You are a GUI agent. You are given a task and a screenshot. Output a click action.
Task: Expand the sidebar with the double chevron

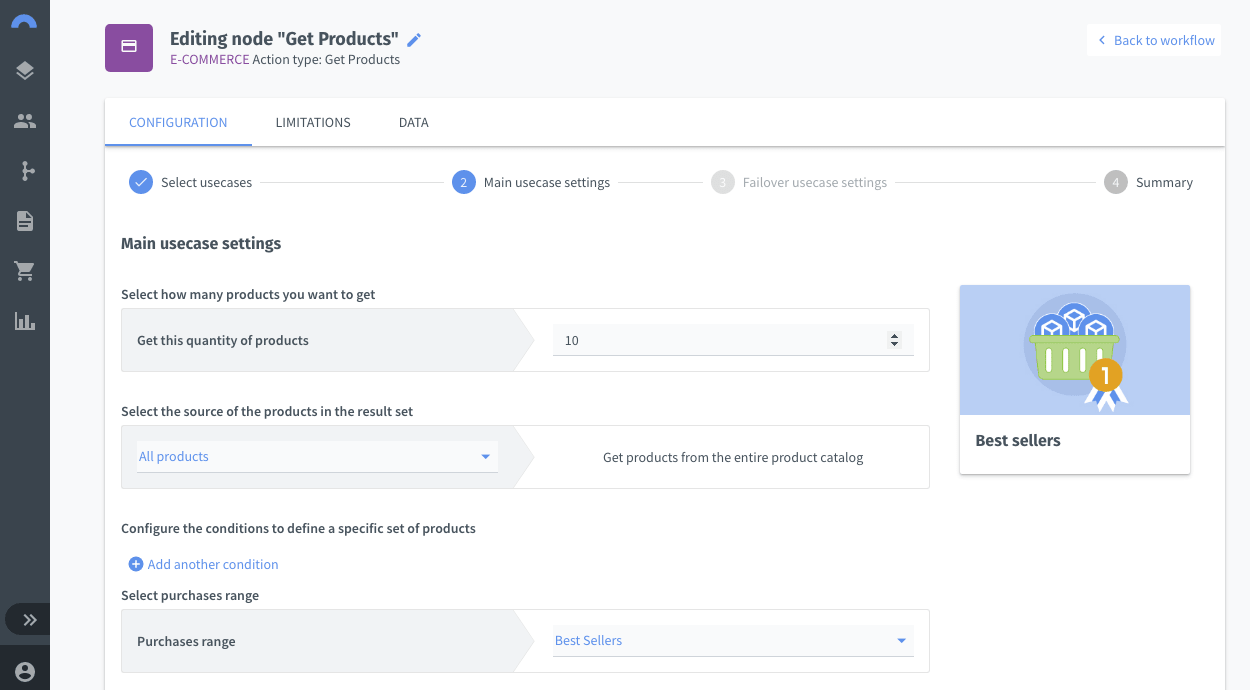point(30,620)
